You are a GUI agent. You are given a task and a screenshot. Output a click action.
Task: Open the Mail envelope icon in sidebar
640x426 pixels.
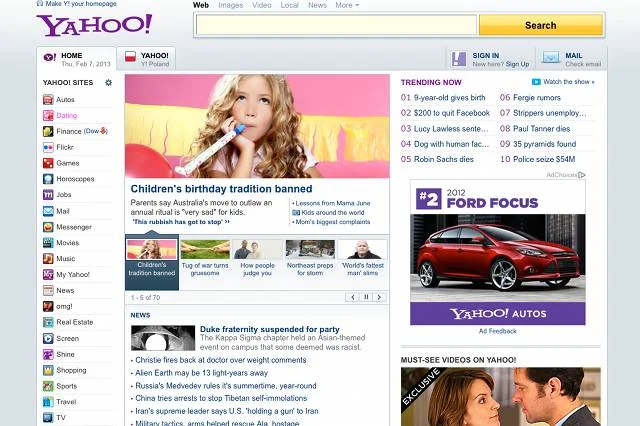click(48, 211)
